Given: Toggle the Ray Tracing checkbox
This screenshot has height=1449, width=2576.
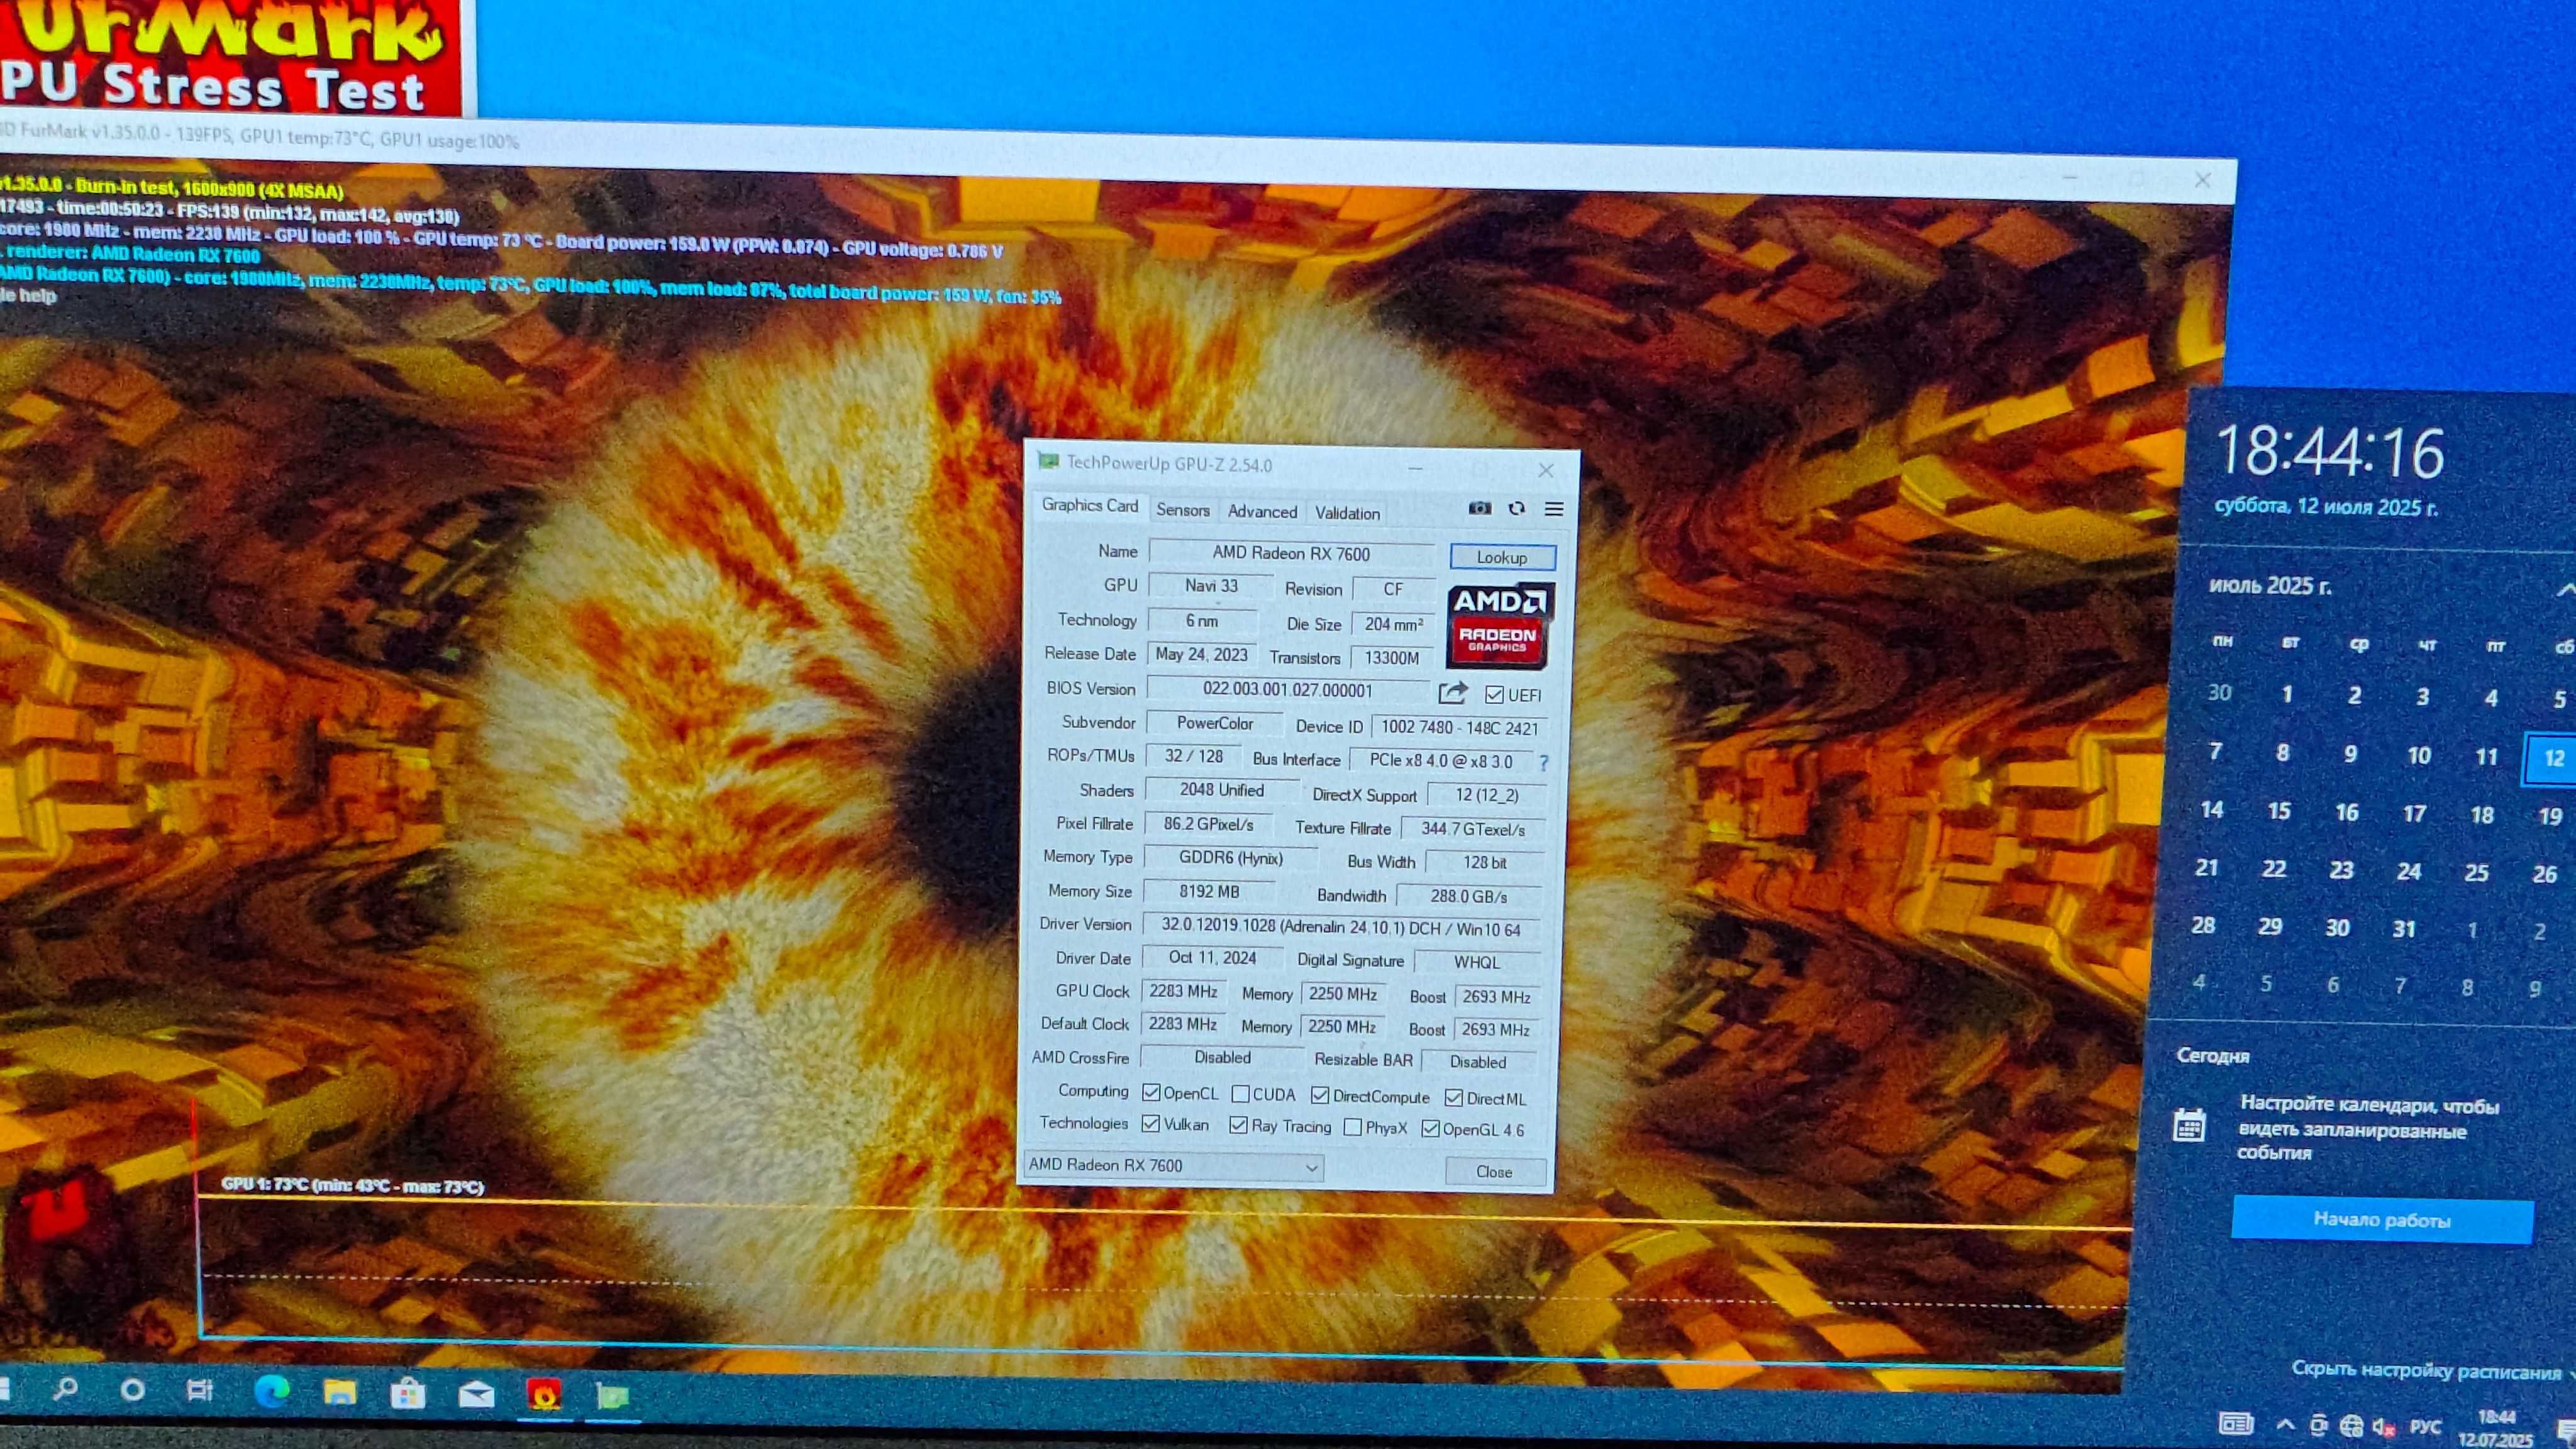Looking at the screenshot, I should 1238,1125.
